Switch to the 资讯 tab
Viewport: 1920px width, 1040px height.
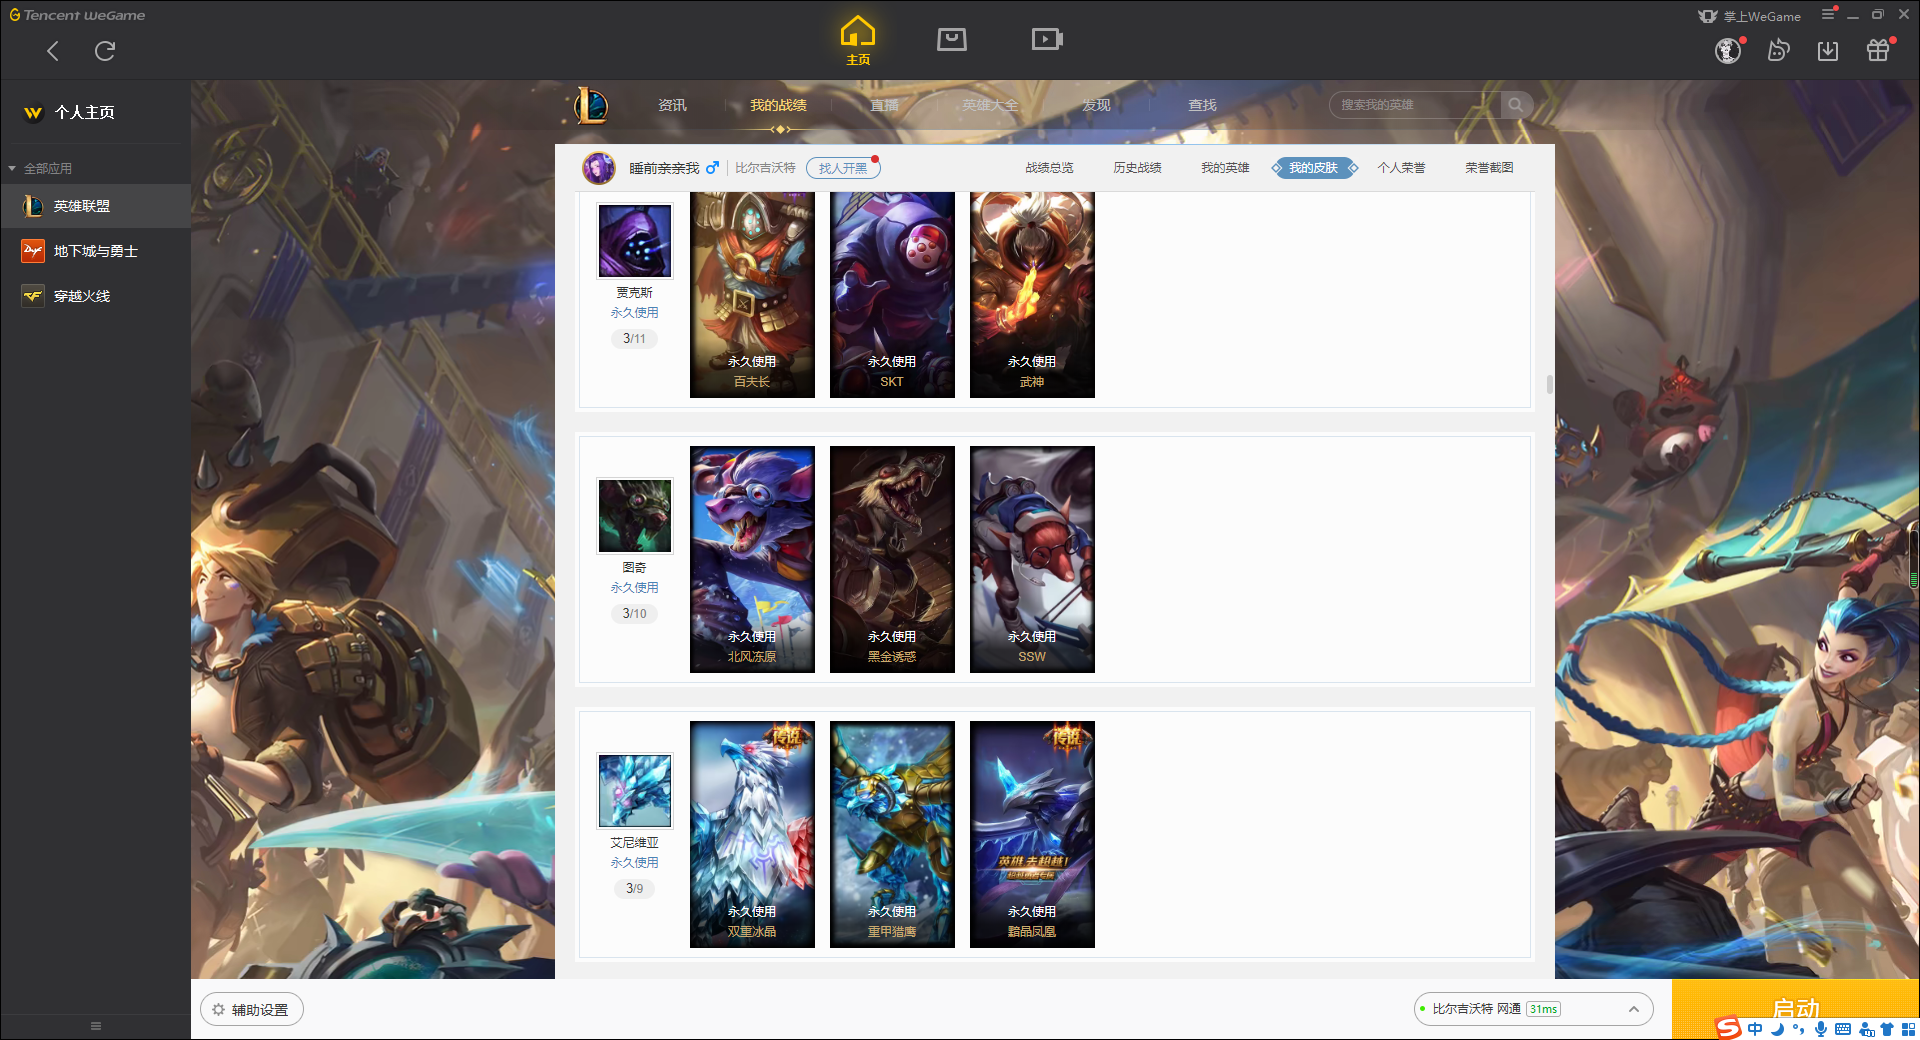(x=672, y=105)
